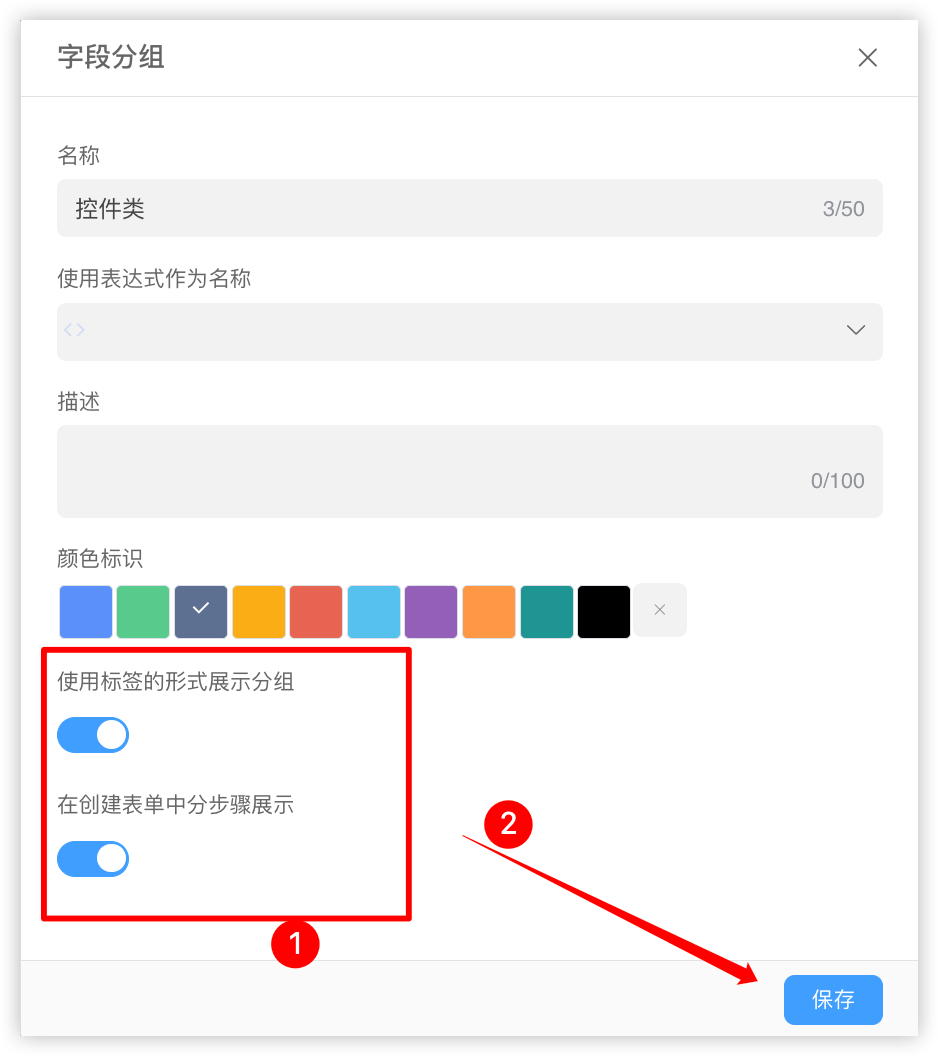Viewport: 938px width, 1056px height.
Task: Pick the red color swatch
Action: pyautogui.click(x=316, y=612)
